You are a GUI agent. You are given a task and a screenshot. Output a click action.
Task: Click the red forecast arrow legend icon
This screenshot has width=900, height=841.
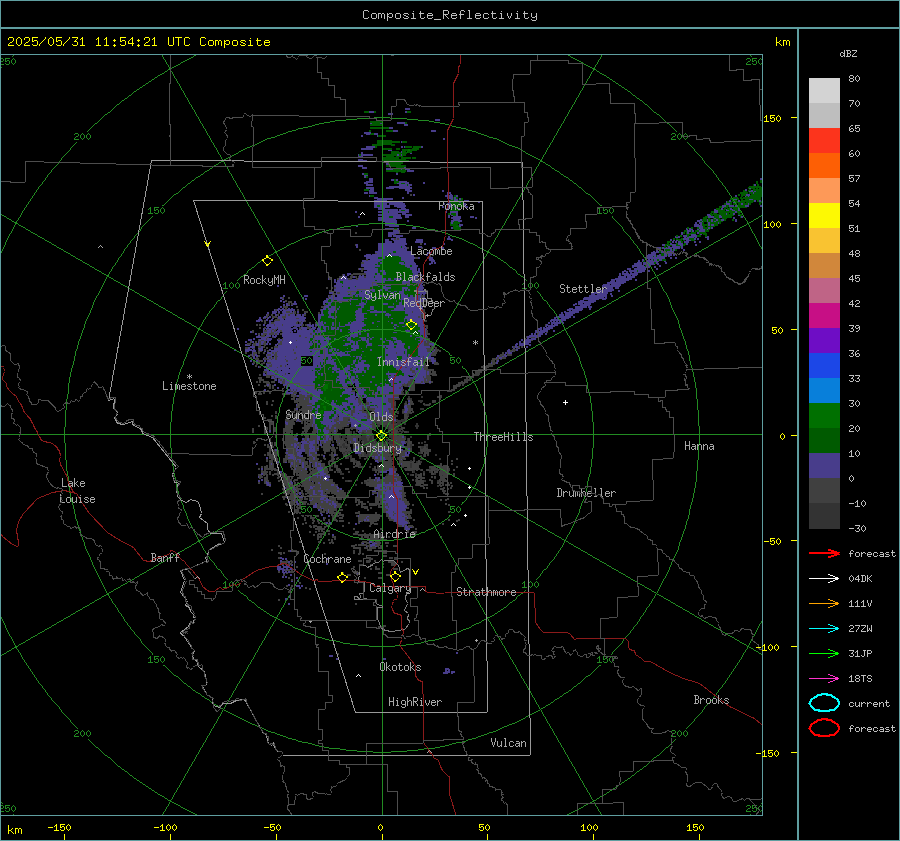pyautogui.click(x=824, y=553)
